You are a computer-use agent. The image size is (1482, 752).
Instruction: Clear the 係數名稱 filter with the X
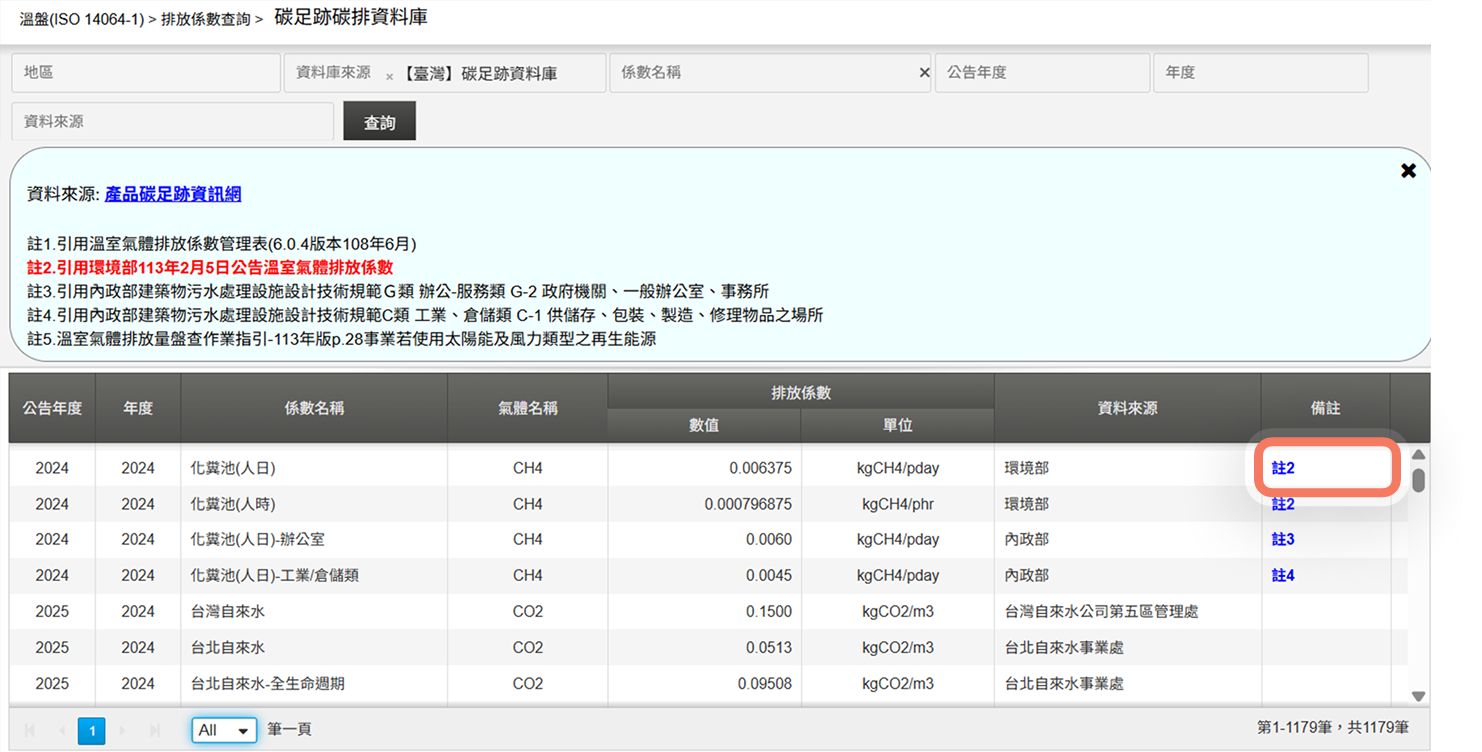point(924,73)
